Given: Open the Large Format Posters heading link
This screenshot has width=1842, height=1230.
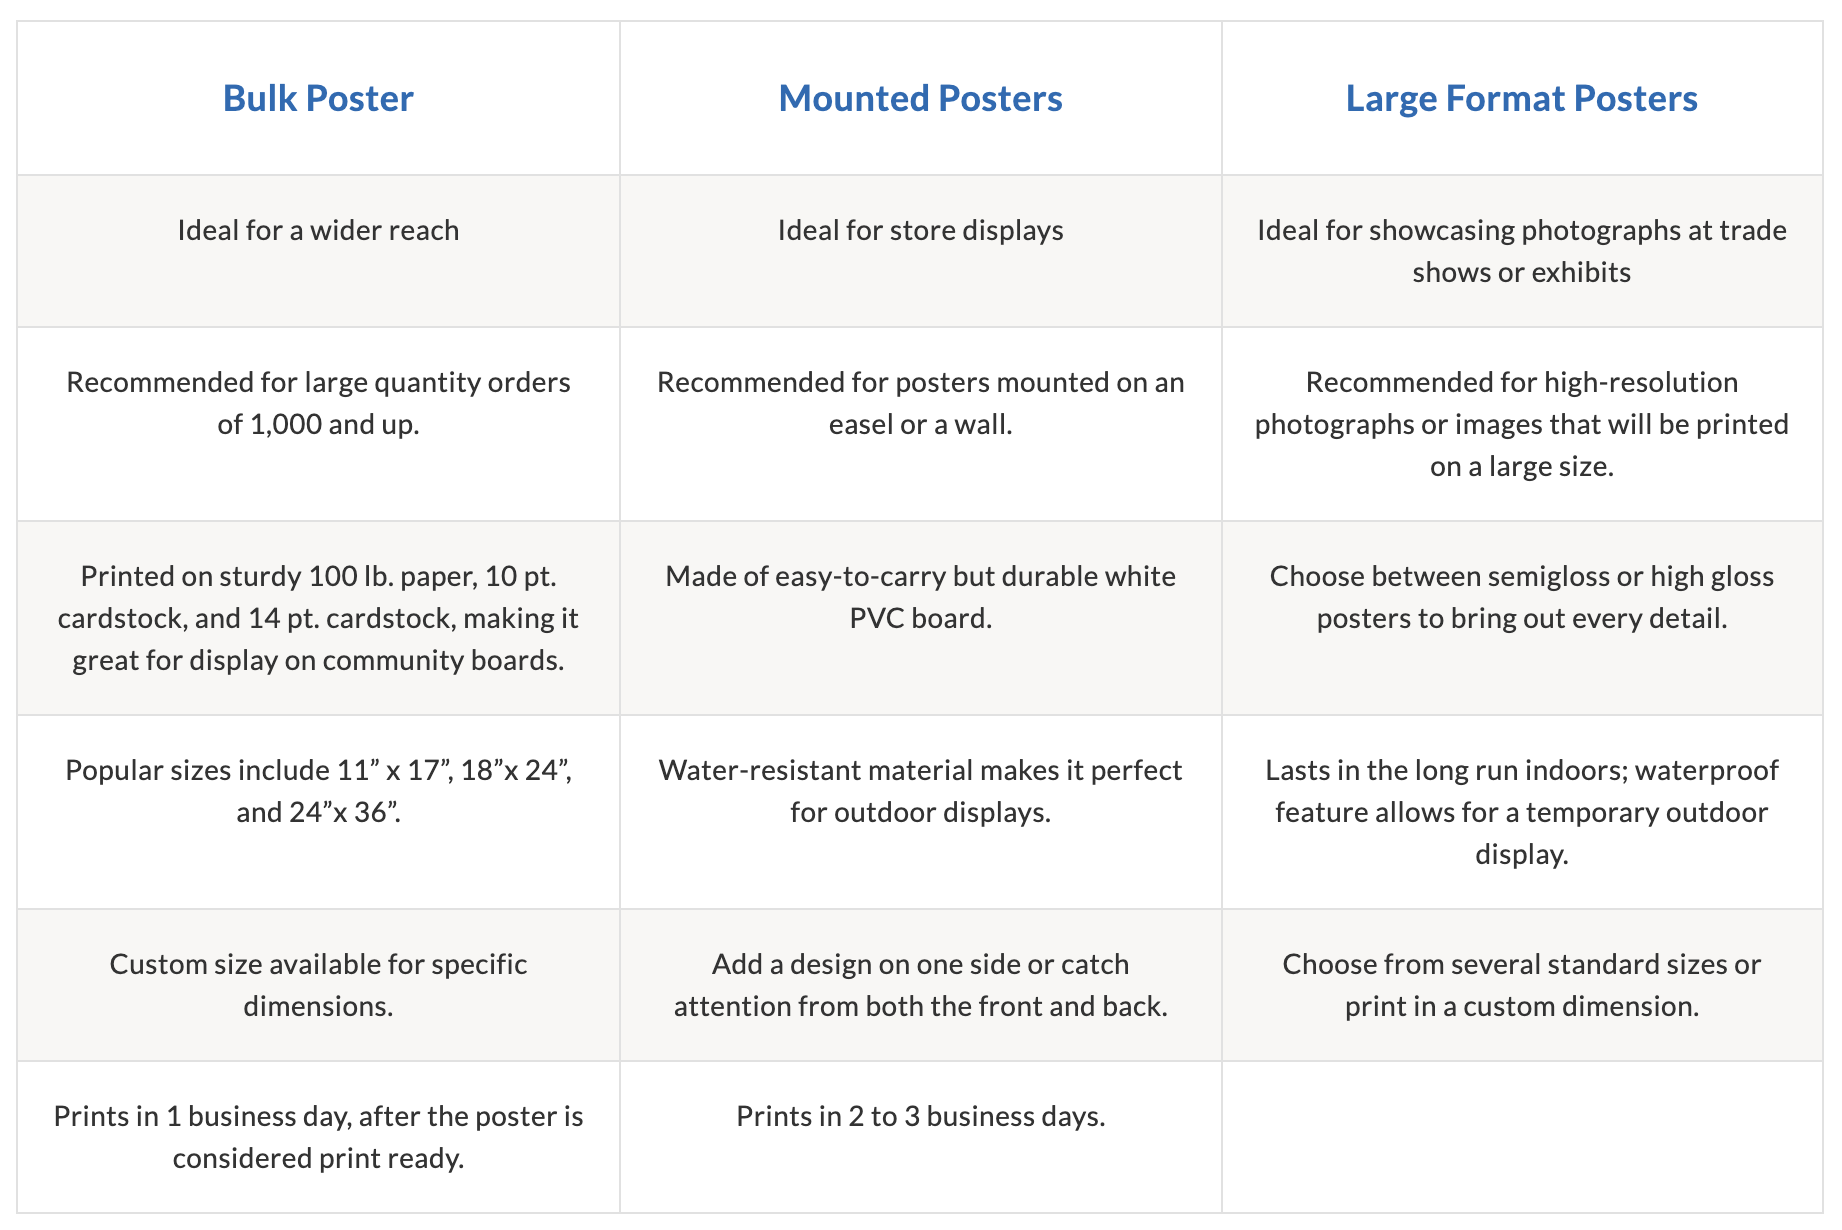Looking at the screenshot, I should (x=1521, y=98).
